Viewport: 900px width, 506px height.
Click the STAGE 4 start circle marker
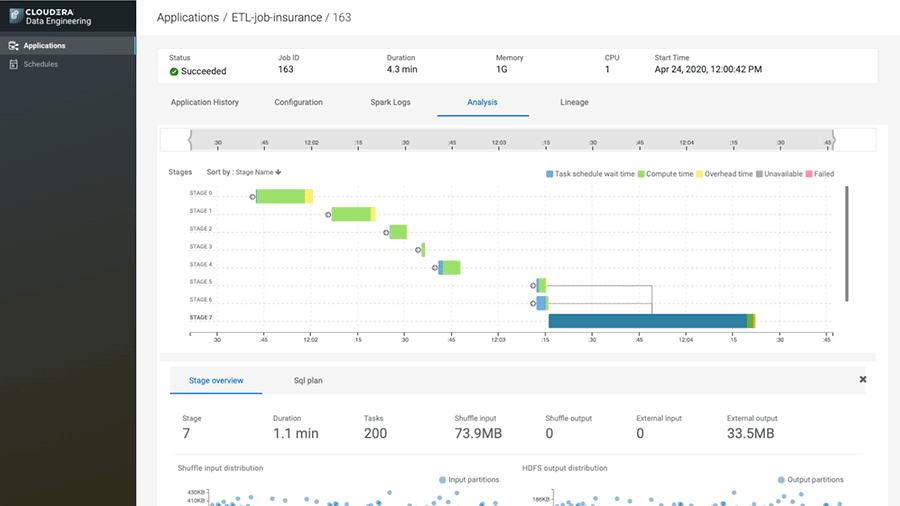pos(435,267)
